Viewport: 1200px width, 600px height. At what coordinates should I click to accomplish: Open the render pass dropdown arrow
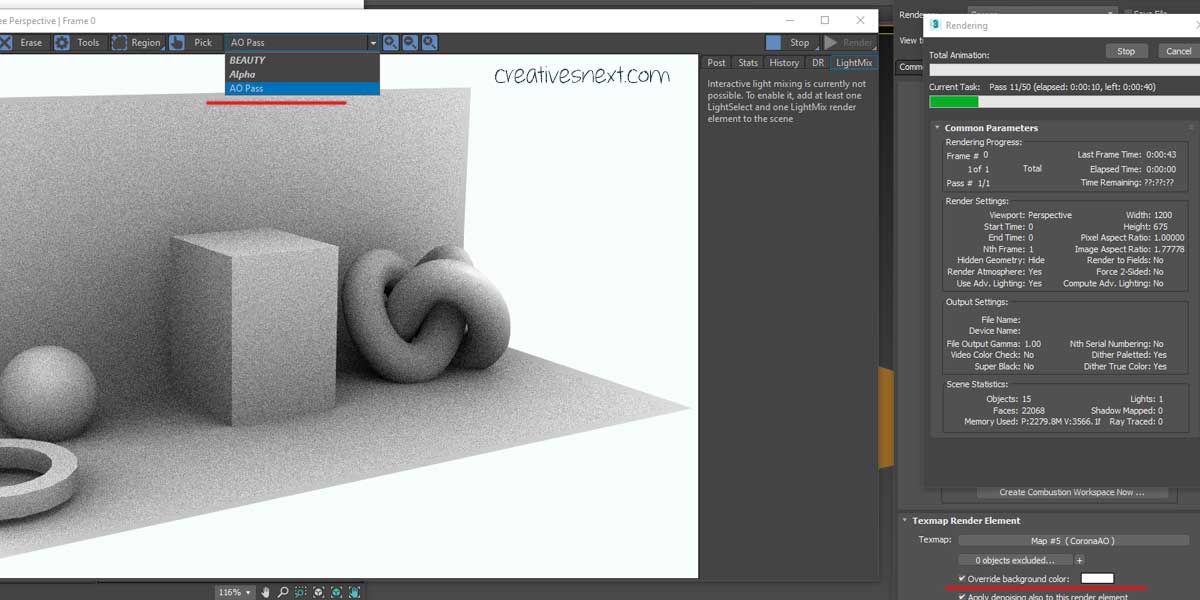point(373,43)
